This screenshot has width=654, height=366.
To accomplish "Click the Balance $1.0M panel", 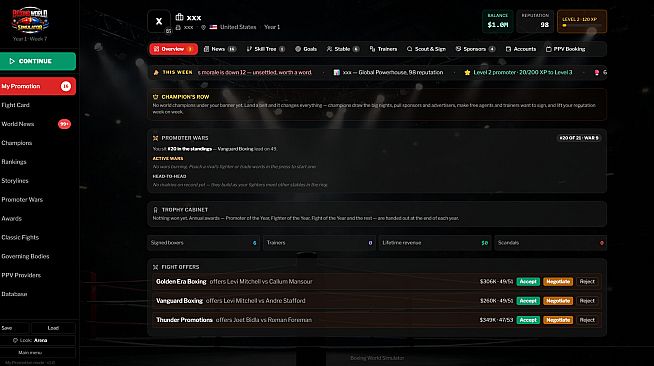I will (x=498, y=21).
